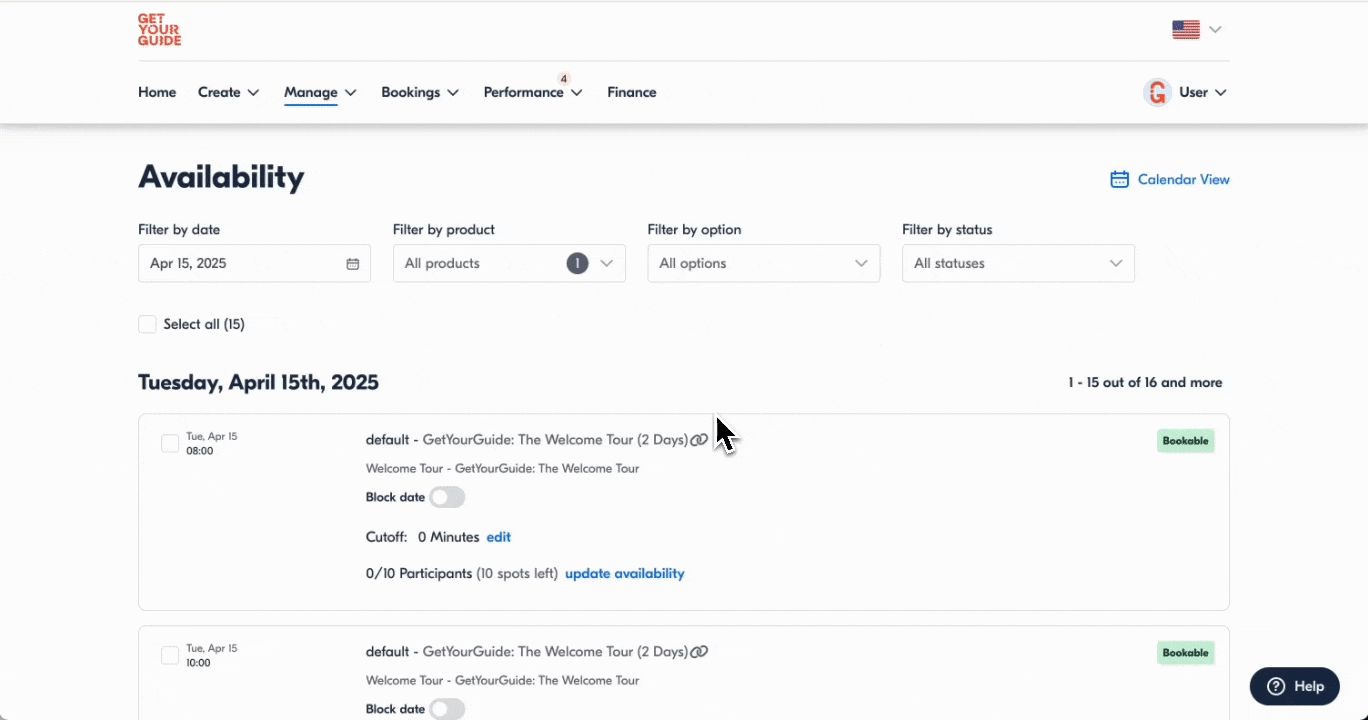This screenshot has height=720, width=1368.
Task: Open the Performance menu
Action: 533,92
